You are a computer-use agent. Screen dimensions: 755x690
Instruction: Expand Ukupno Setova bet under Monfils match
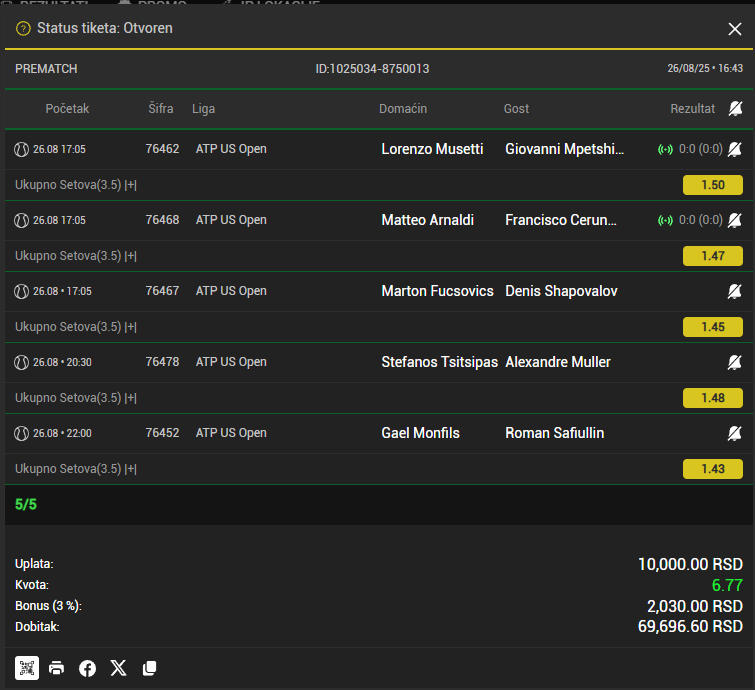[76, 469]
